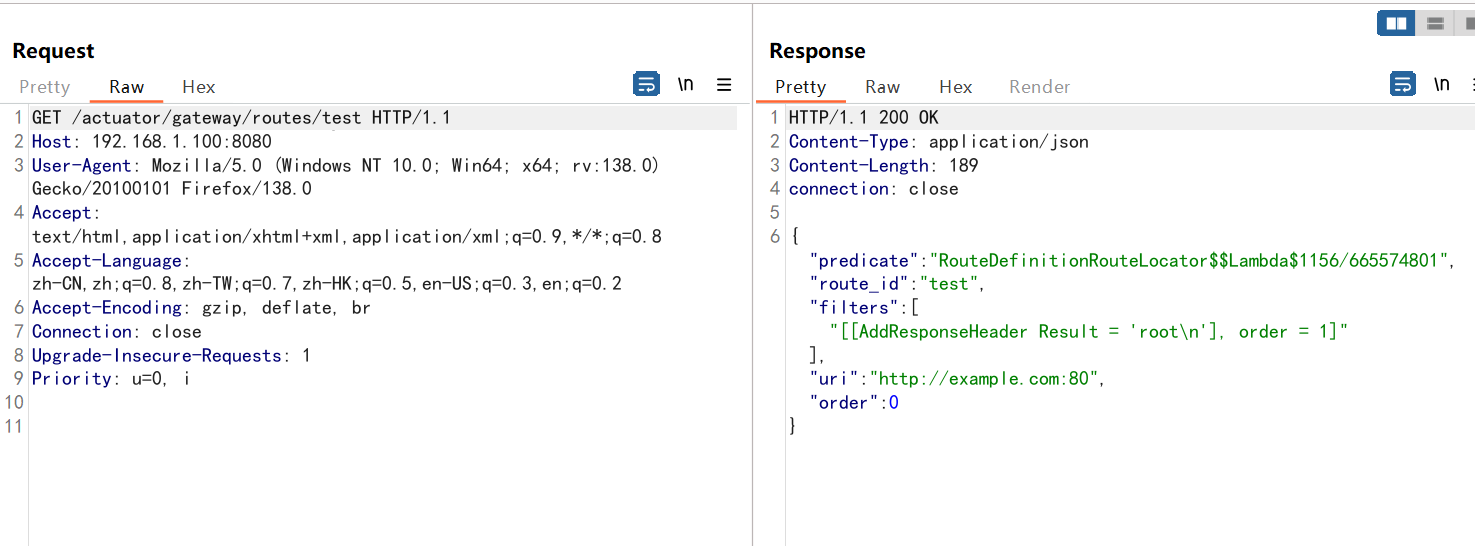Select the side-by-side layout icon
This screenshot has height=546, width=1475.
[1395, 23]
